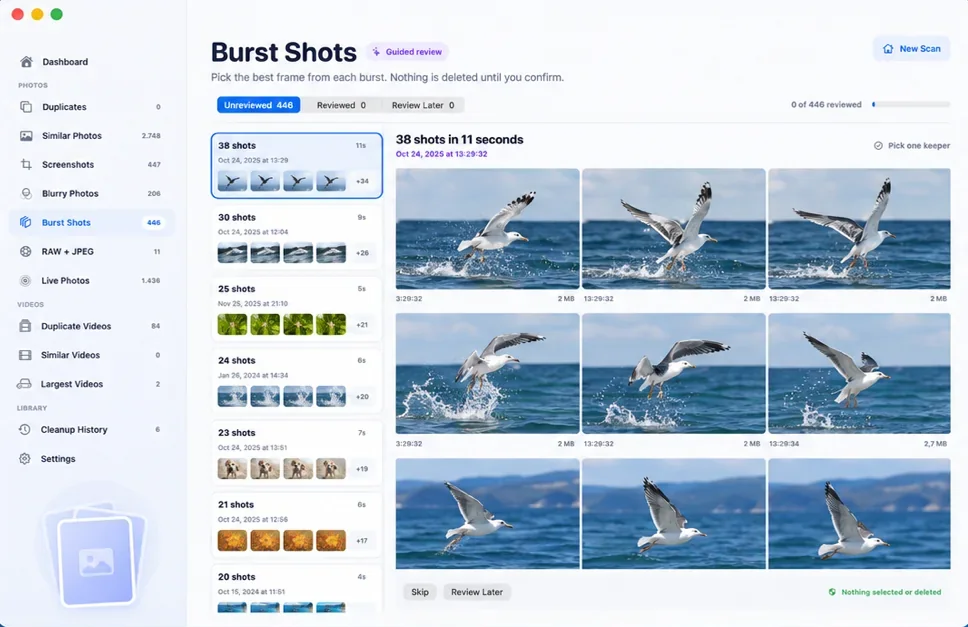Open the Dashboard home icon
The height and width of the screenshot is (627, 968).
pos(26,62)
